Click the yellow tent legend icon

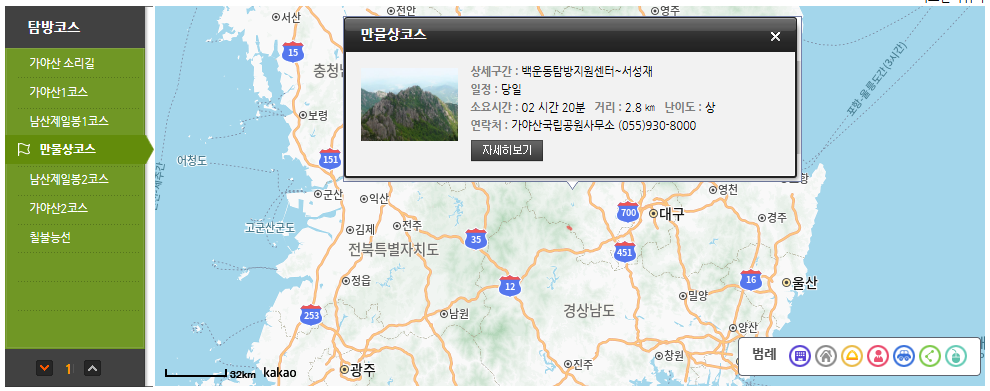851,356
